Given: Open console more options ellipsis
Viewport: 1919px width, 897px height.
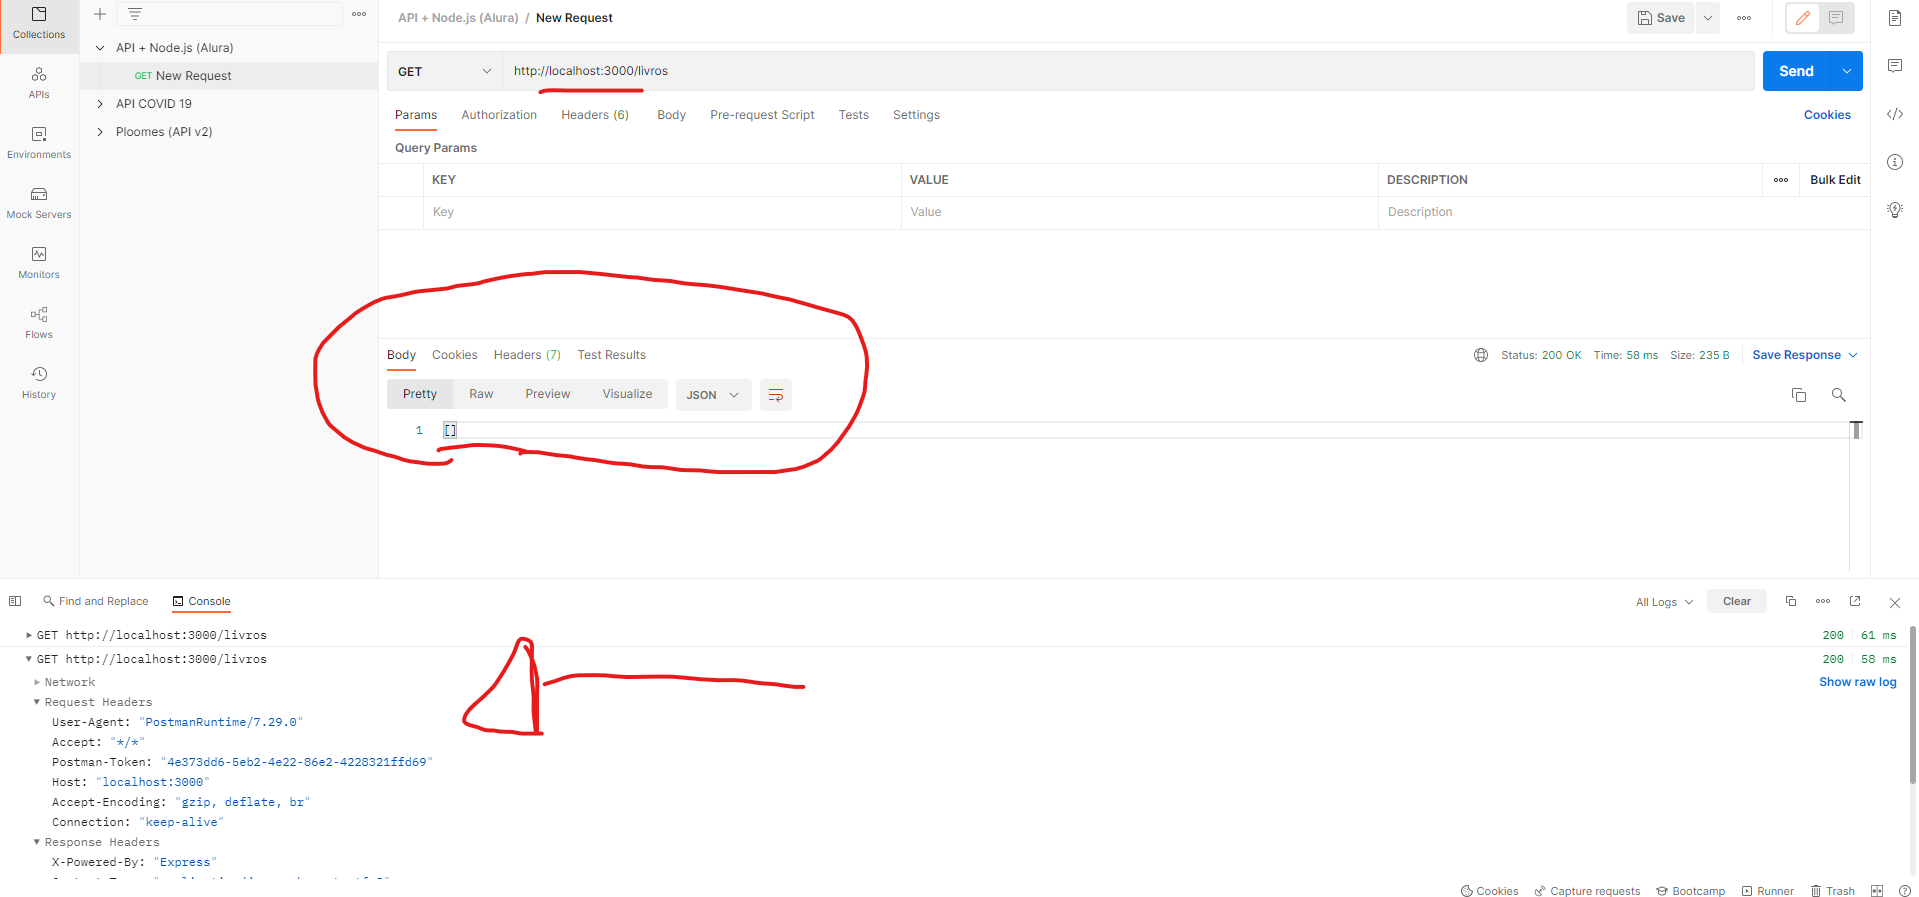Looking at the screenshot, I should click(x=1823, y=601).
